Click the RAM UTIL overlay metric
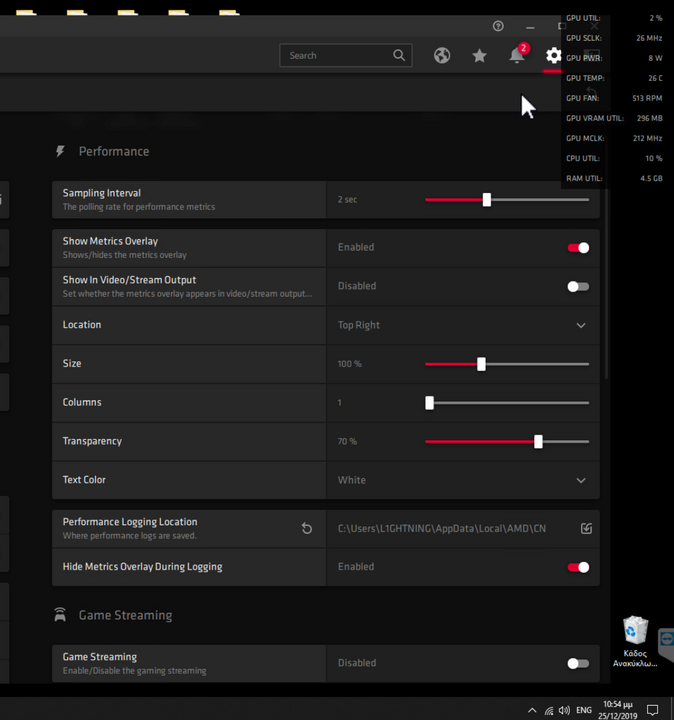The width and height of the screenshot is (674, 720). tap(614, 178)
